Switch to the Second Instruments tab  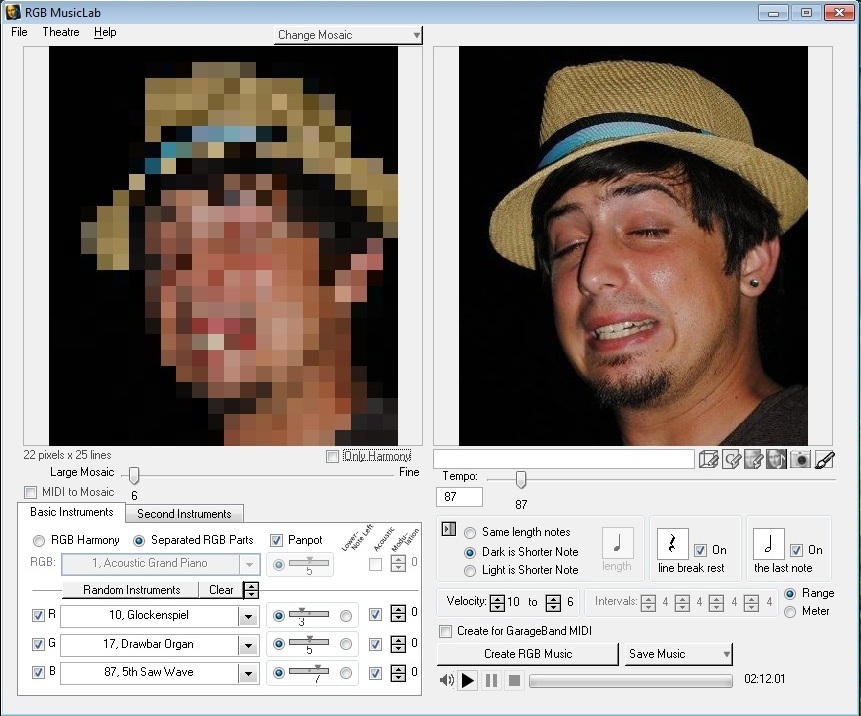184,514
